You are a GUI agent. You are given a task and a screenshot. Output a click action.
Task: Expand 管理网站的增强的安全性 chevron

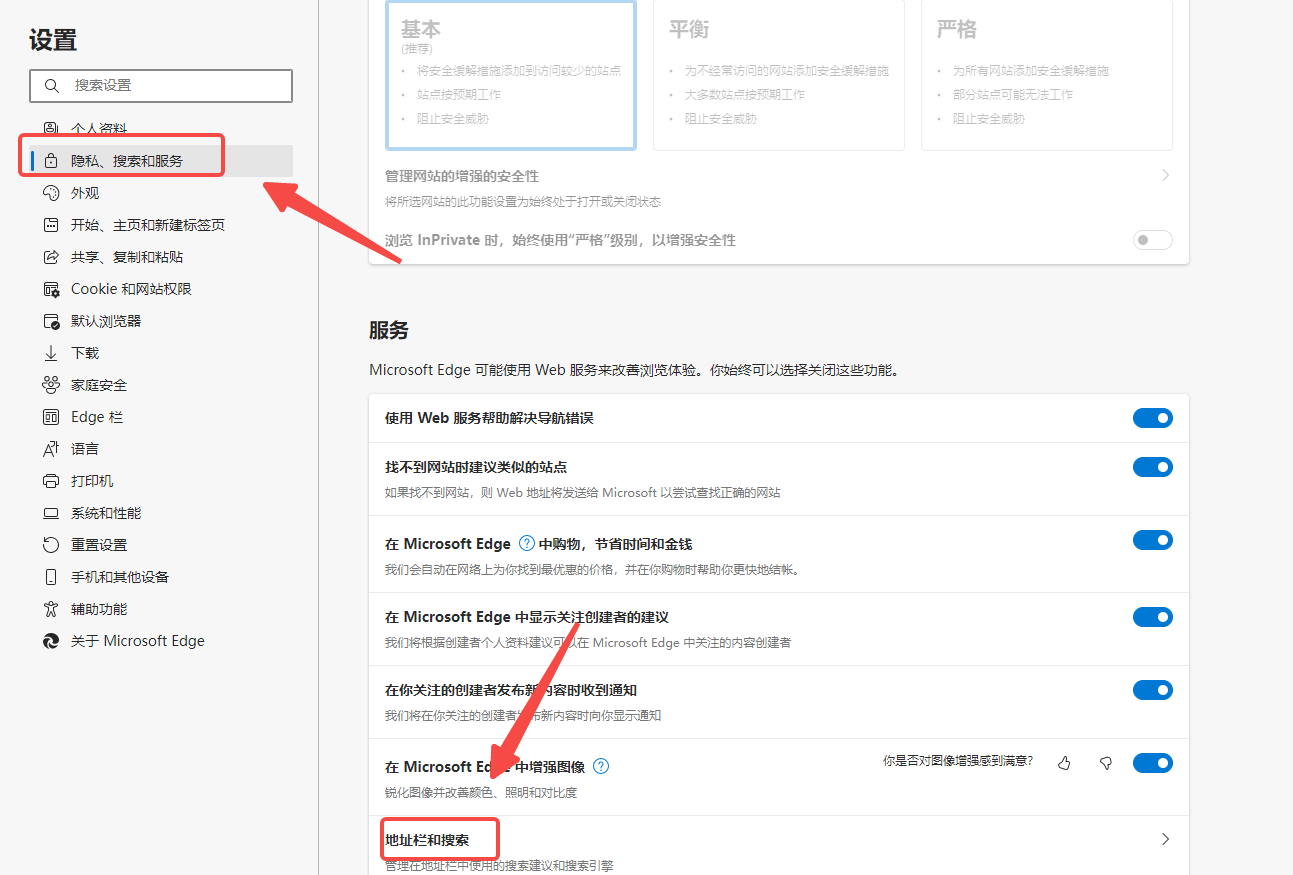1165,176
